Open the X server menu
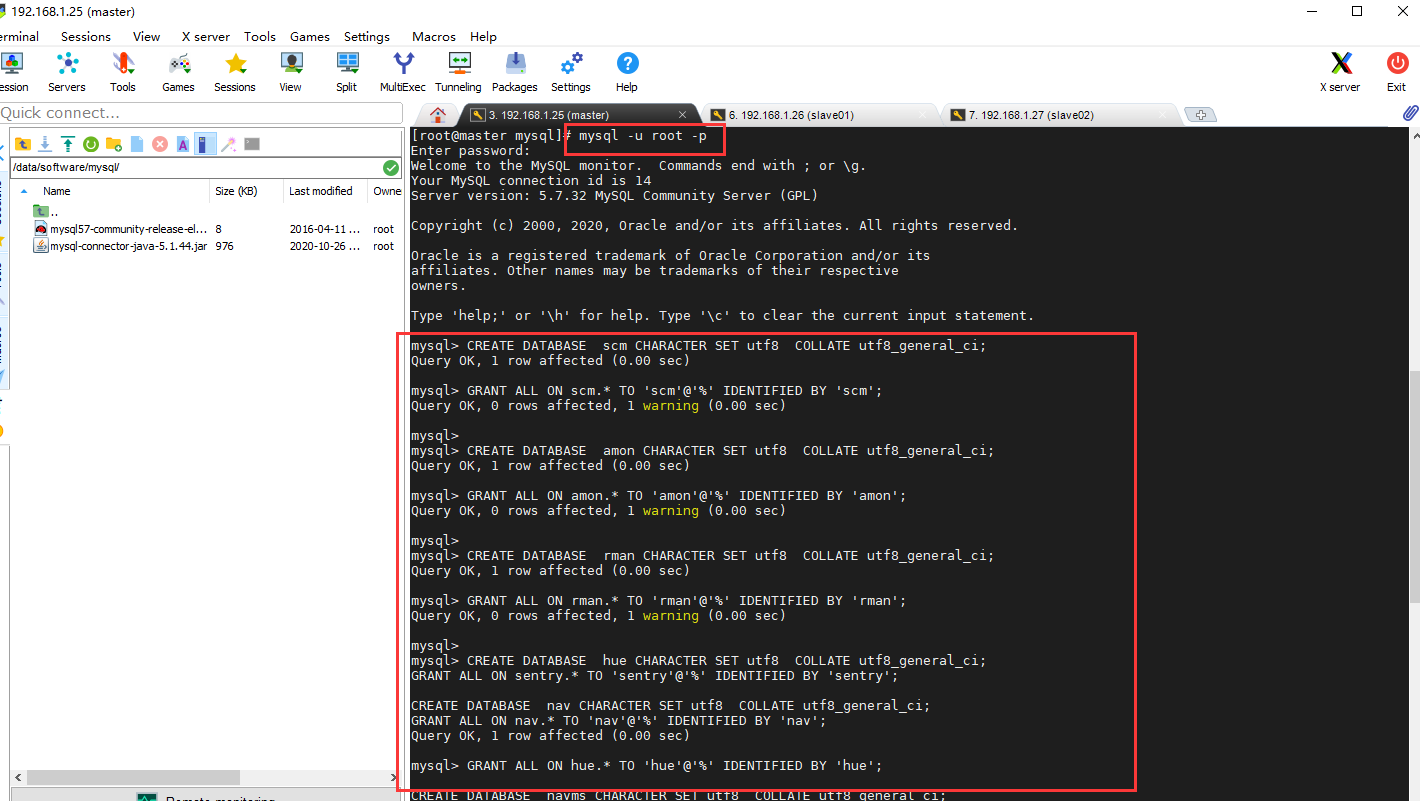 coord(205,36)
